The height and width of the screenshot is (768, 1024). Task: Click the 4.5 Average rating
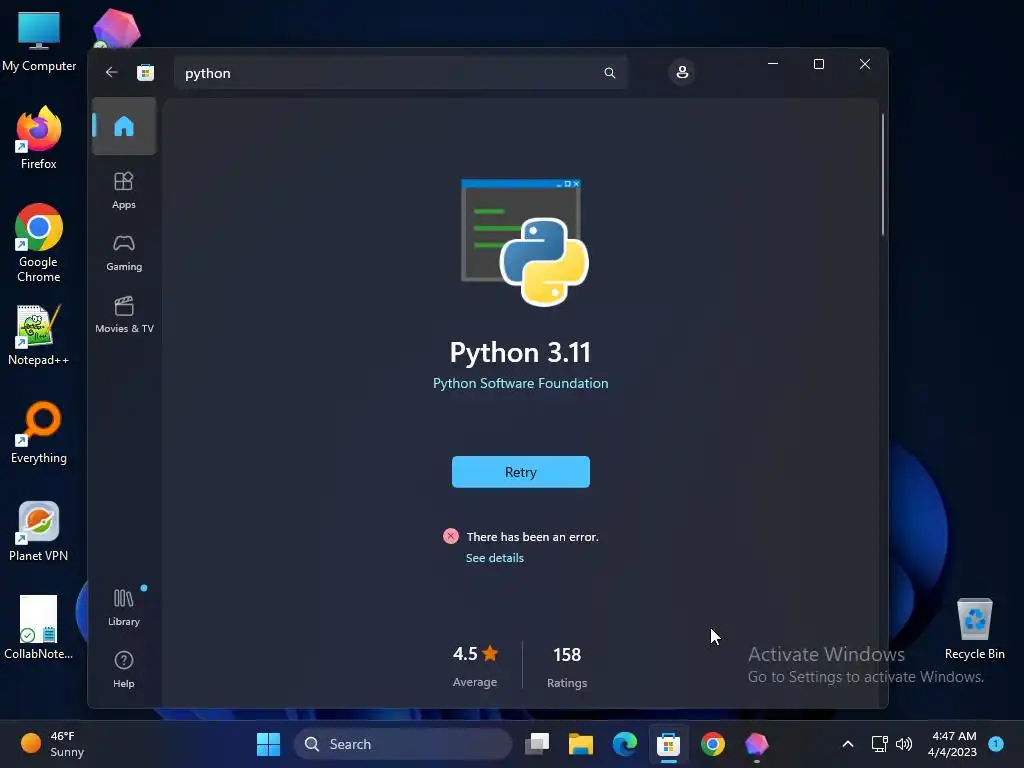point(475,665)
